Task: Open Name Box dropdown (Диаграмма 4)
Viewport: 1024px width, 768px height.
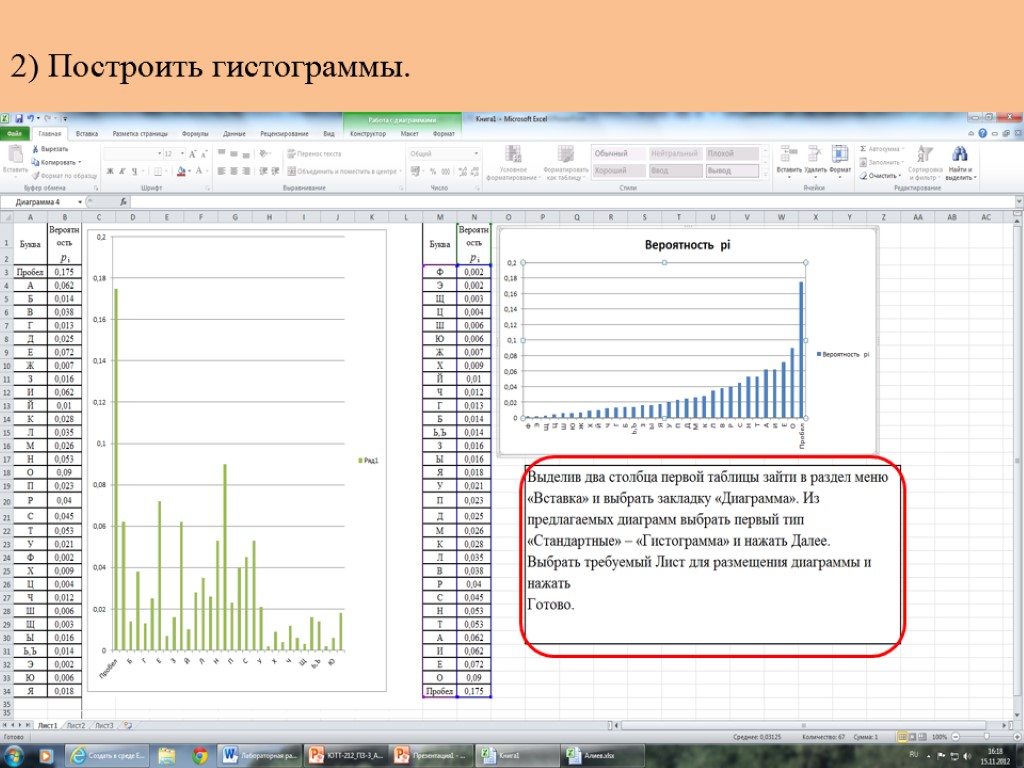Action: (80, 202)
